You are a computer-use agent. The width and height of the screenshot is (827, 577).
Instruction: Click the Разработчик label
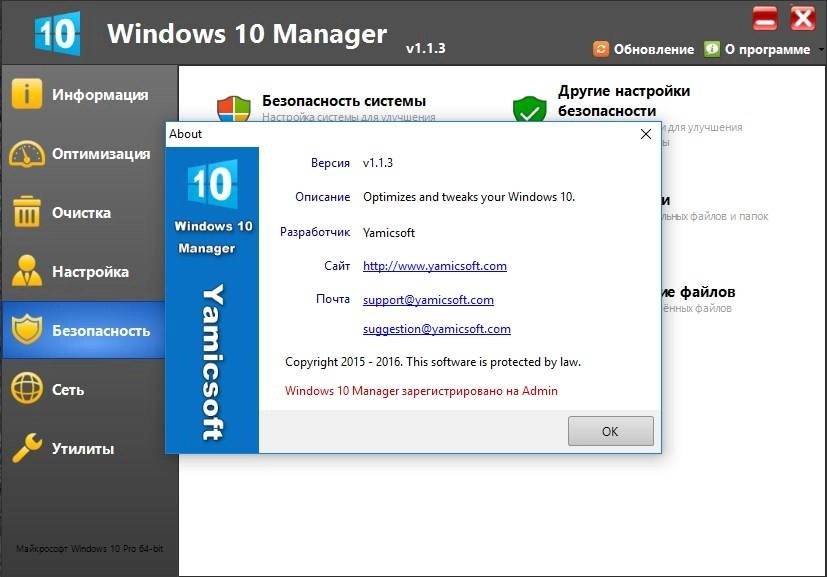315,232
